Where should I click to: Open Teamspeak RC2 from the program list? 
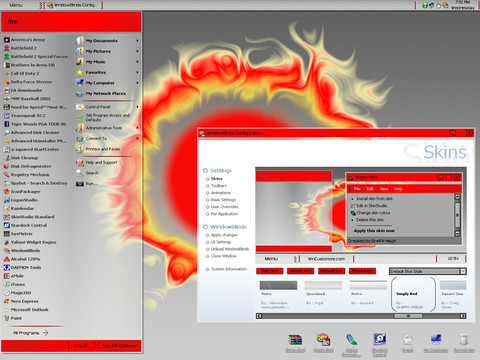tap(24, 116)
